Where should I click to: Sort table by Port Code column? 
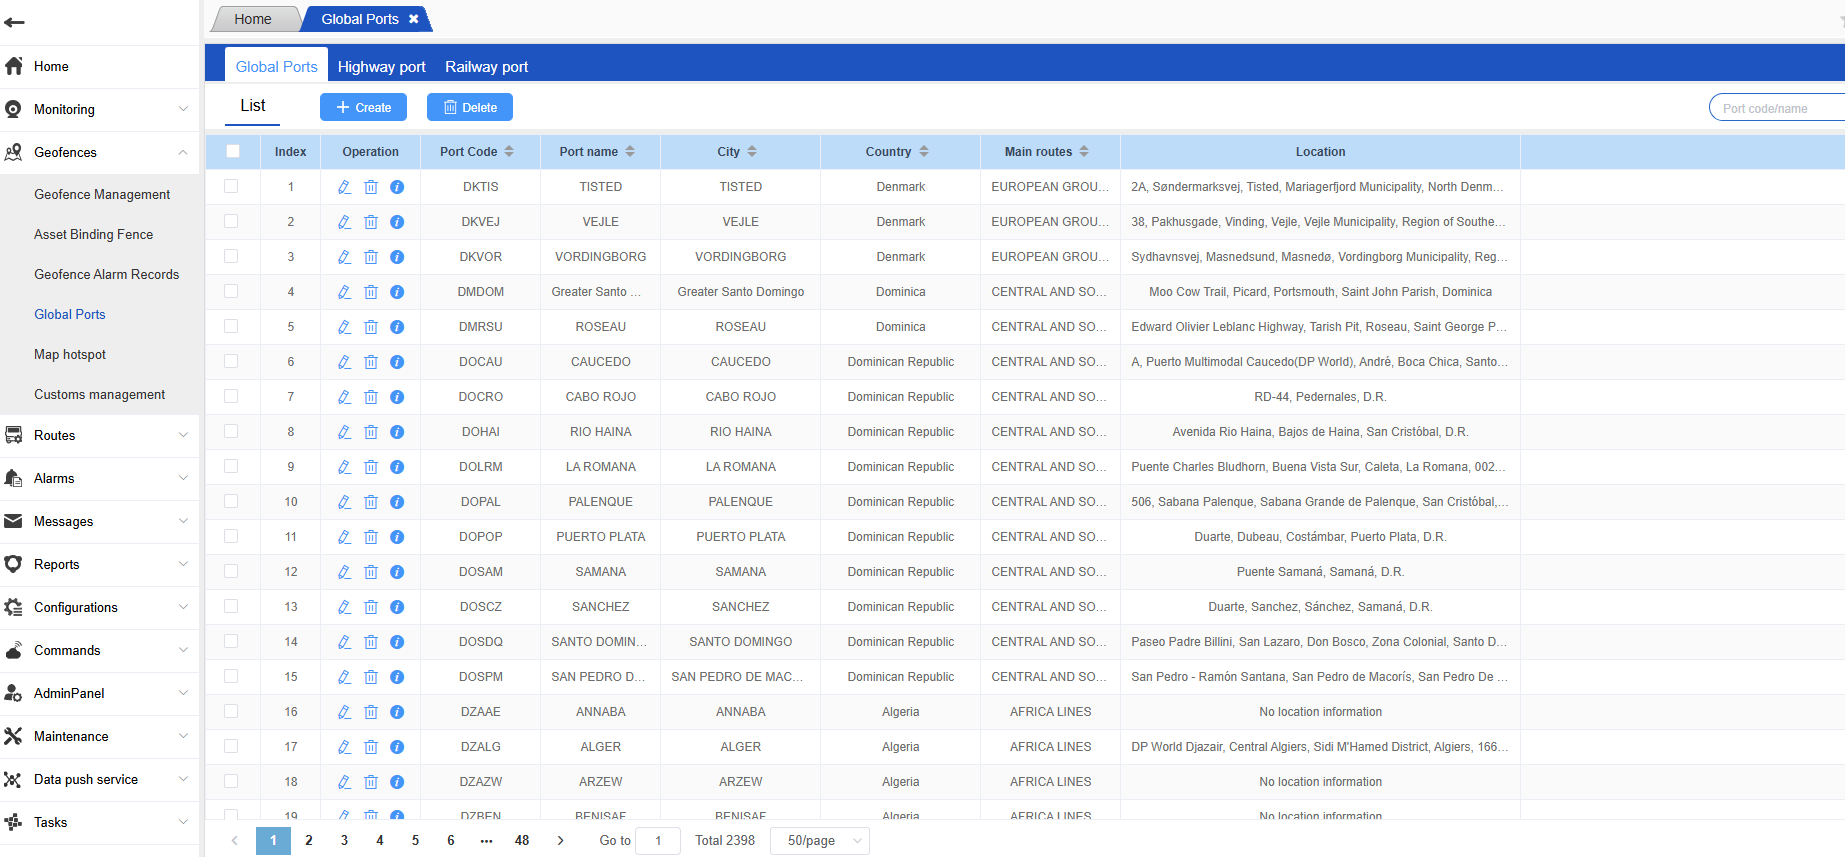509,152
